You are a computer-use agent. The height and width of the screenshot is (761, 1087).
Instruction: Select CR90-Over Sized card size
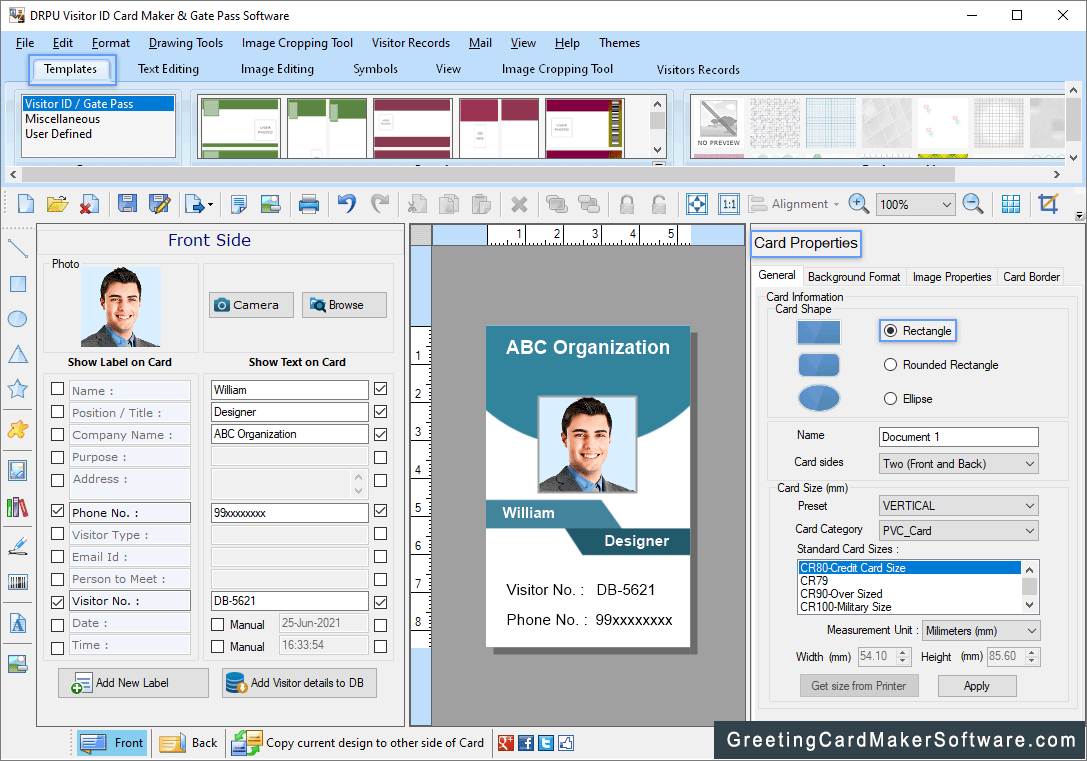pyautogui.click(x=841, y=594)
